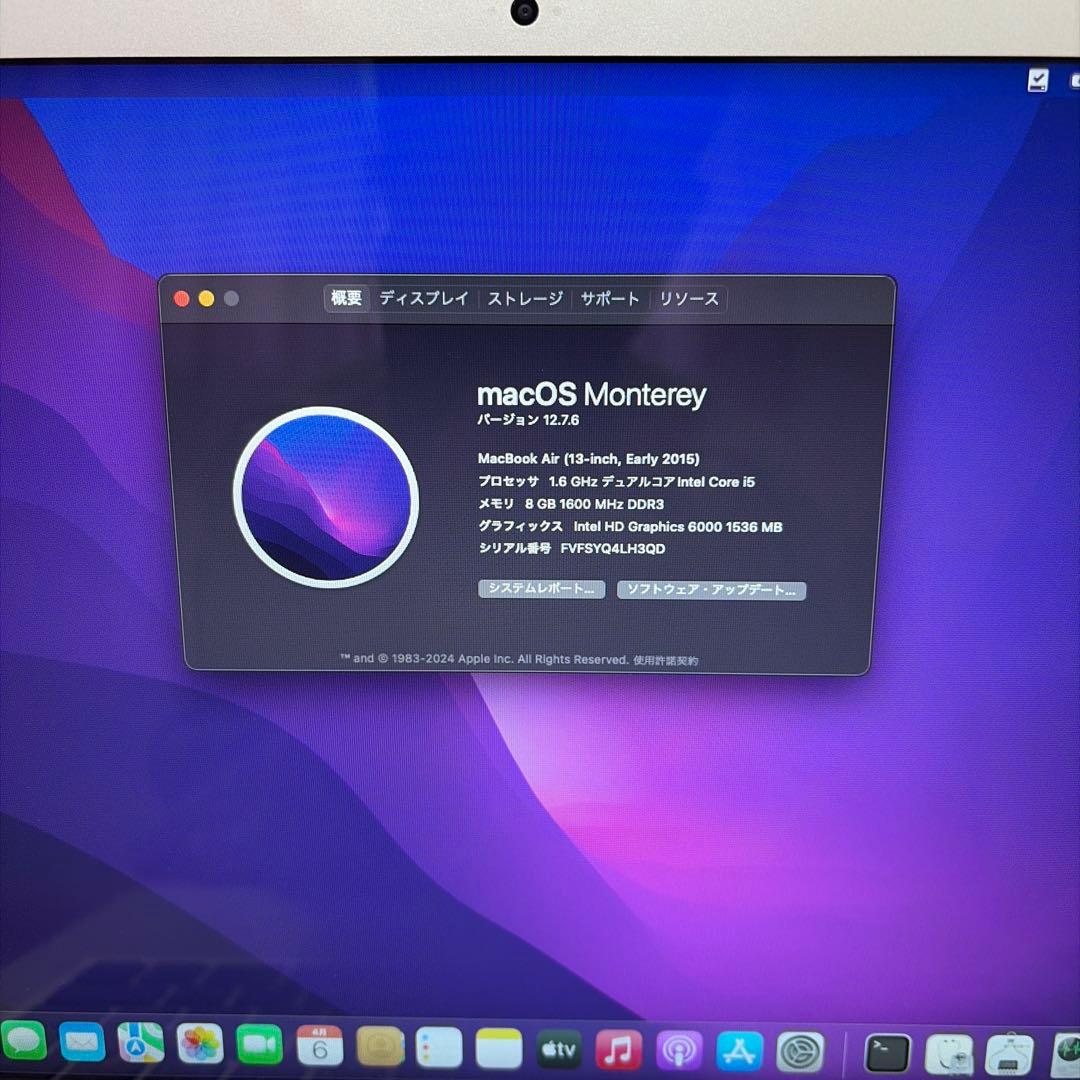Open the Contacts app in Dock
1080x1080 pixels.
(380, 1047)
